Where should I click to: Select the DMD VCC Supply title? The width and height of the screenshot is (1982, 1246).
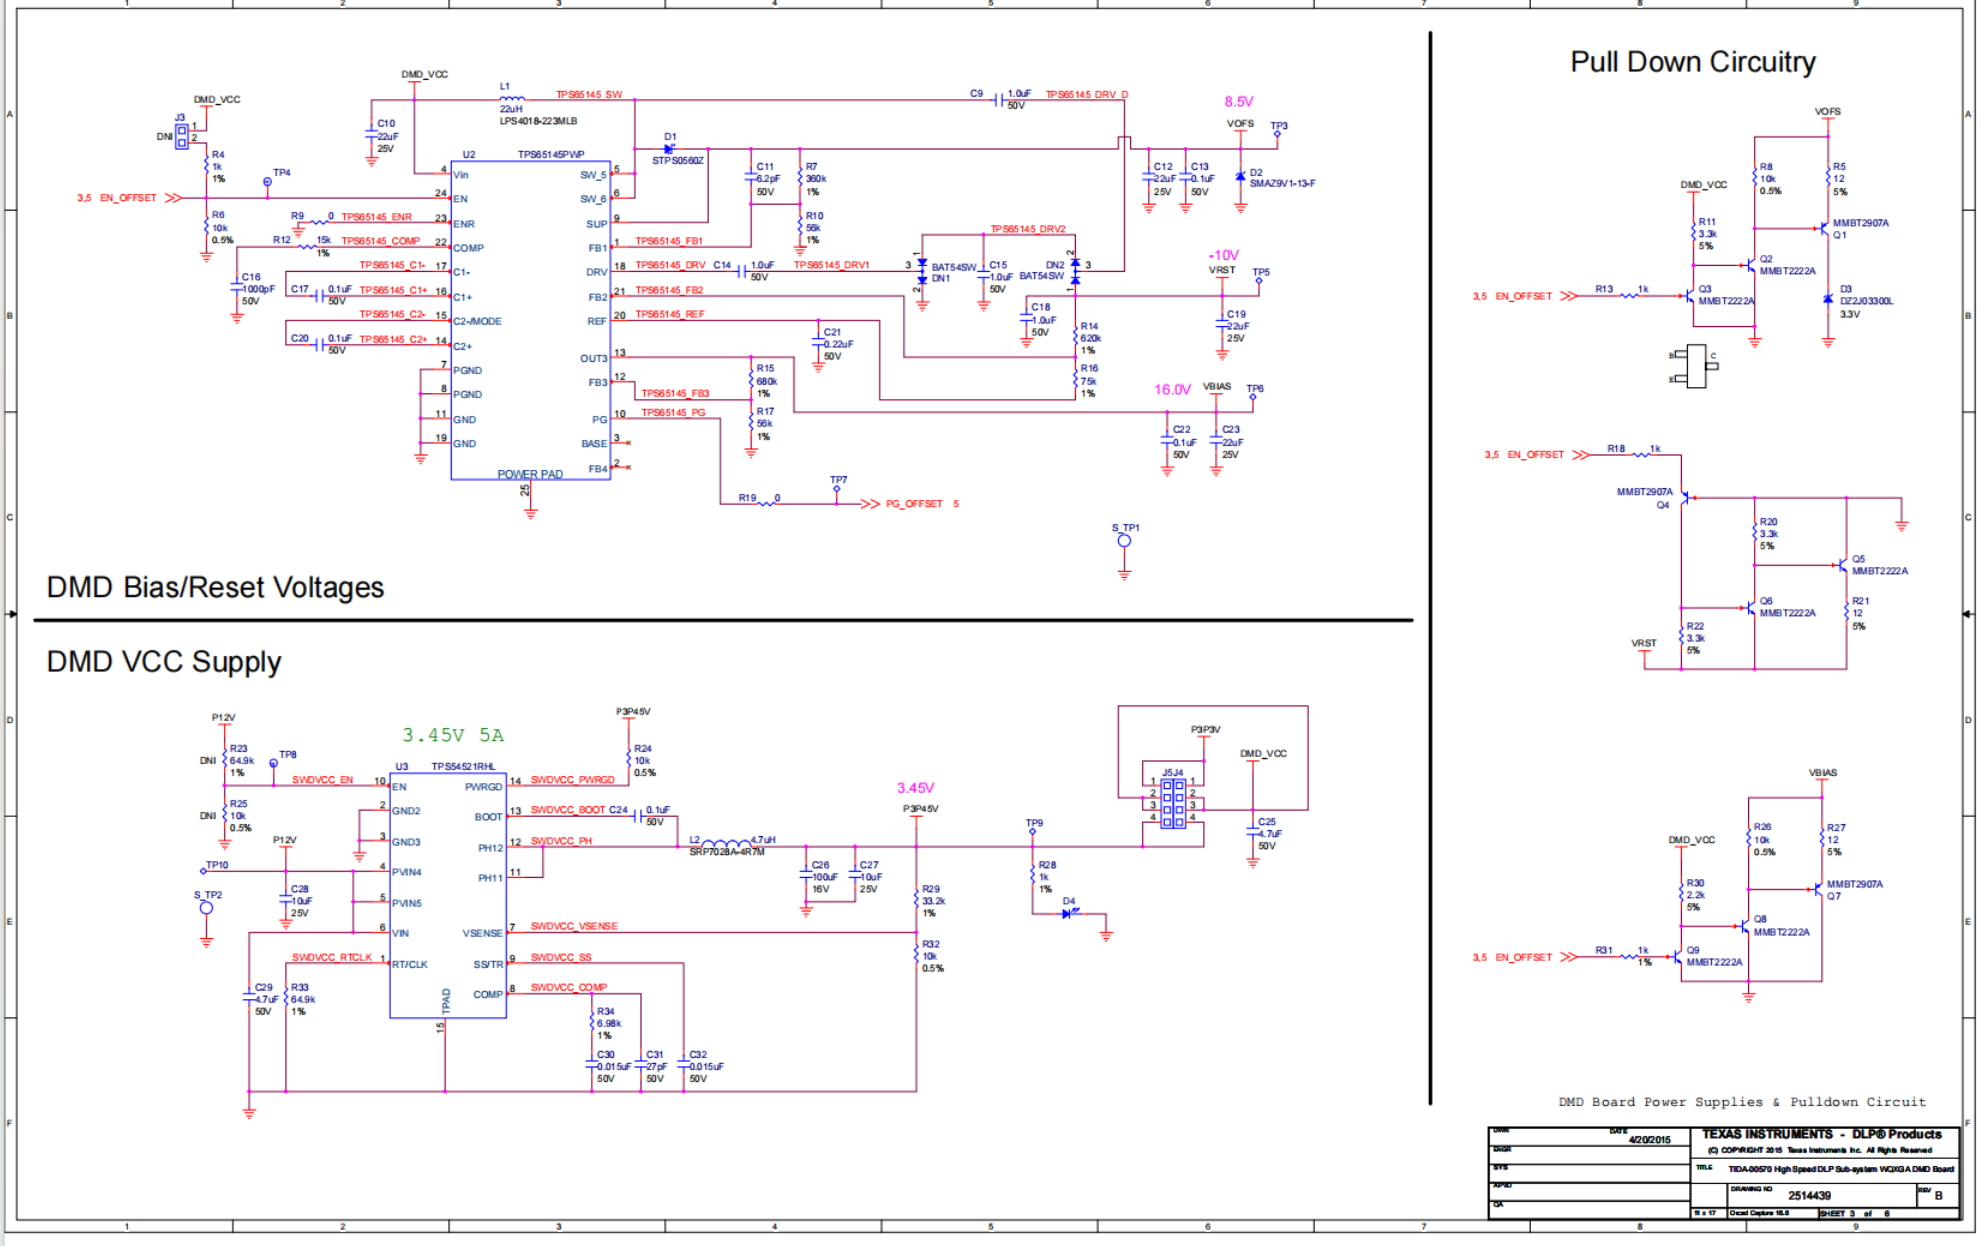[164, 662]
